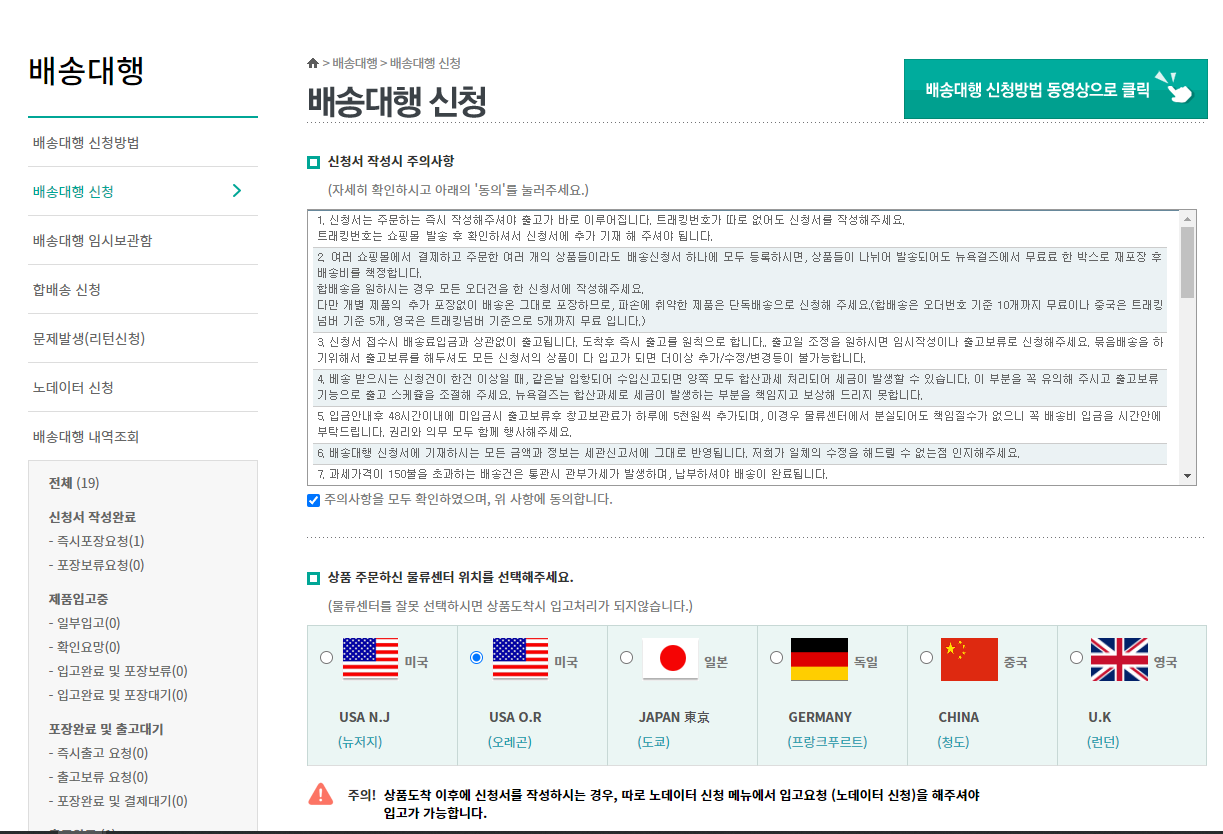Click the (청도) location label

coord(954,742)
